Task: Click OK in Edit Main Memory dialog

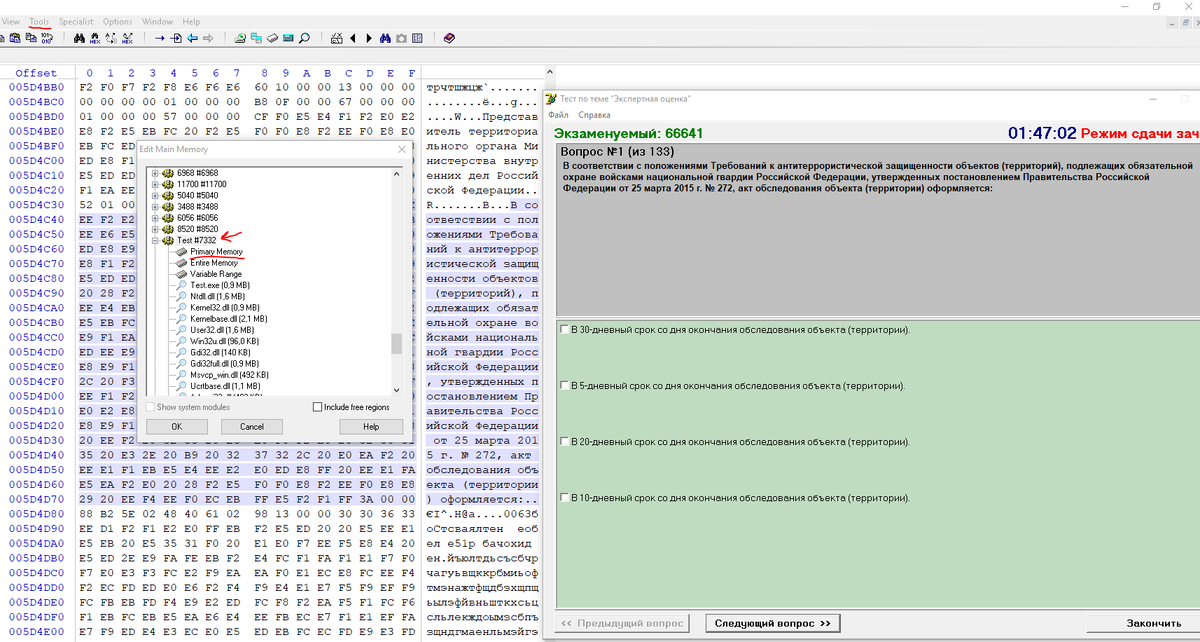Action: coord(176,426)
